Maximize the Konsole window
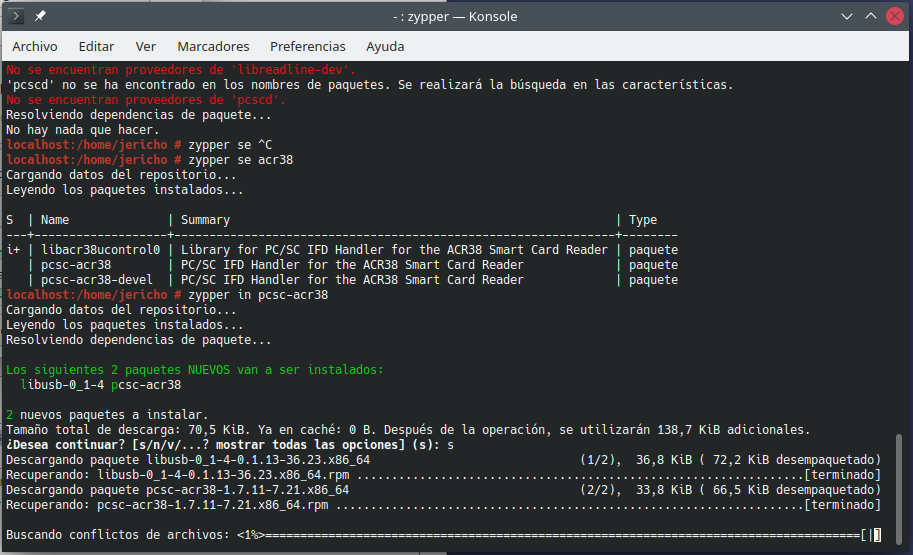 click(x=868, y=16)
